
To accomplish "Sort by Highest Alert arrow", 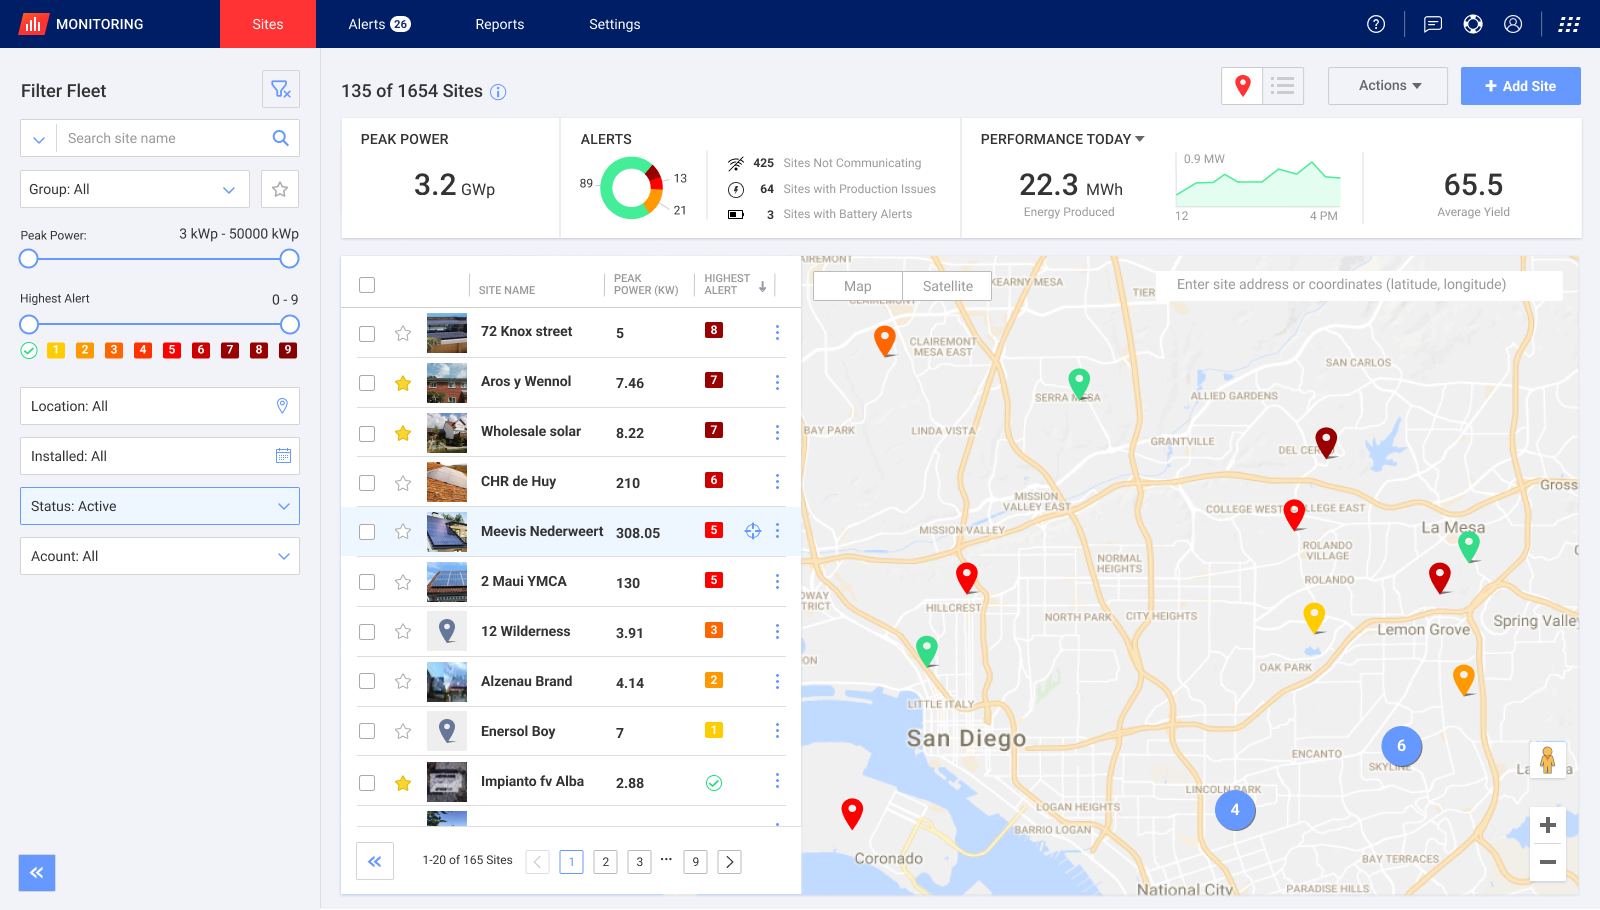I will (x=762, y=287).
